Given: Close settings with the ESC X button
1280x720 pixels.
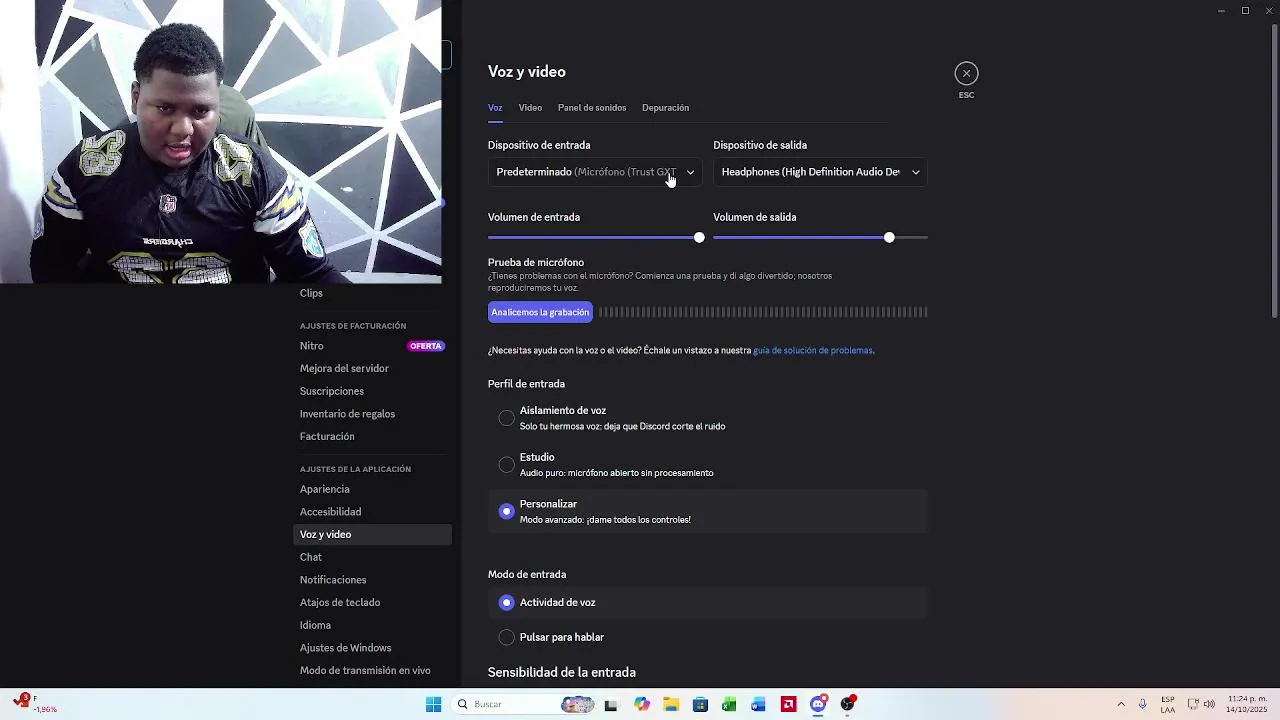Looking at the screenshot, I should click(966, 73).
